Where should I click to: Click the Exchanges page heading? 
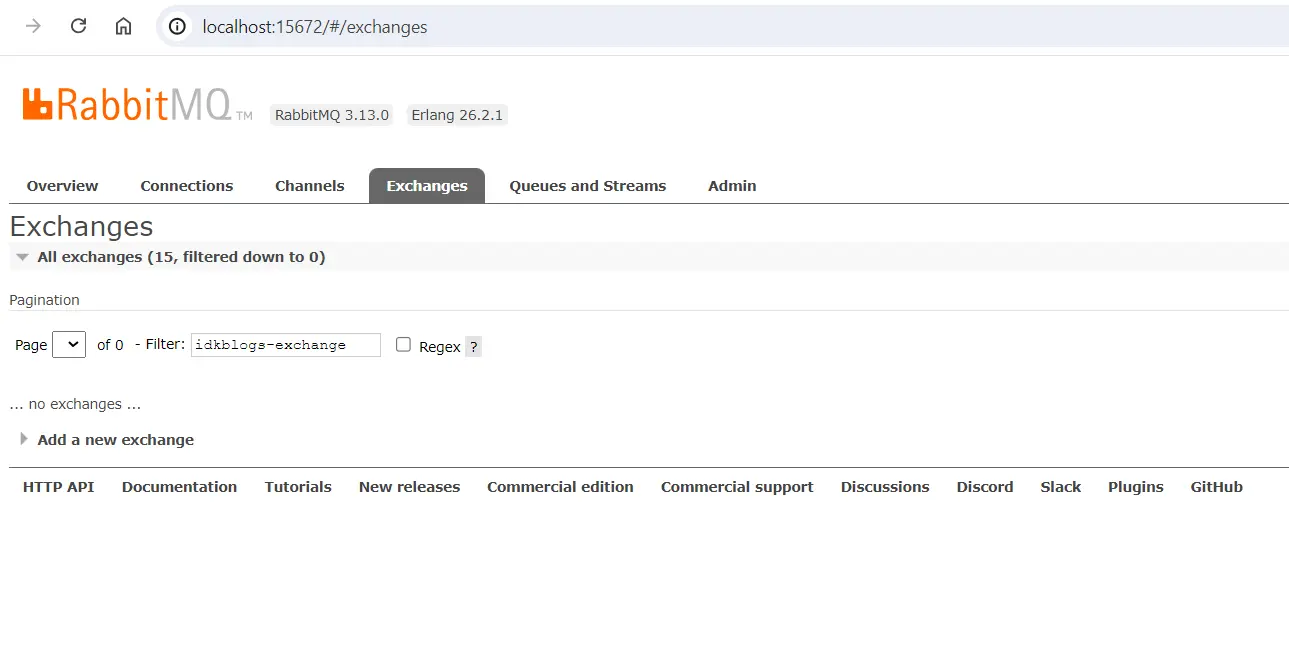click(82, 226)
